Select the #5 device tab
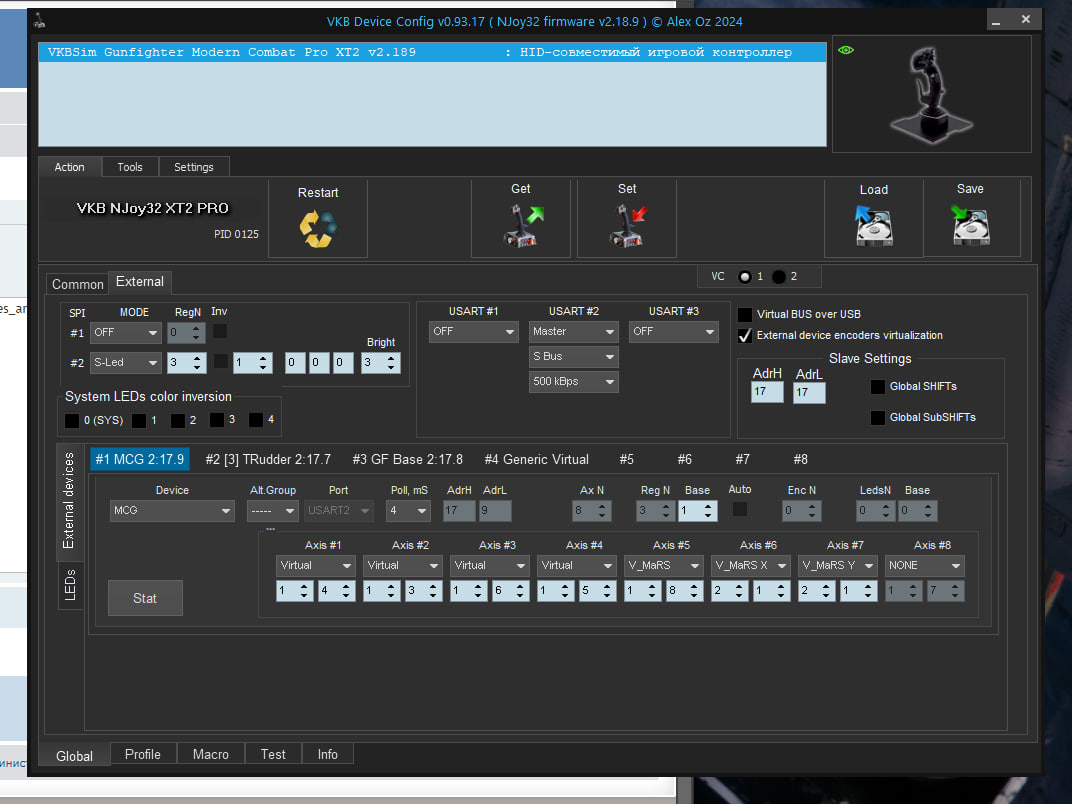1072x804 pixels. 626,459
